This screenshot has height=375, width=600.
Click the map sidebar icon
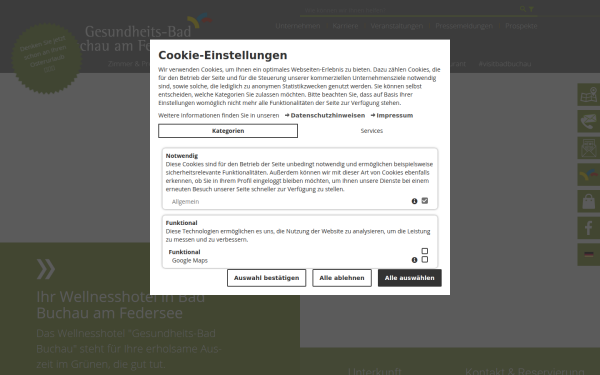(x=589, y=95)
